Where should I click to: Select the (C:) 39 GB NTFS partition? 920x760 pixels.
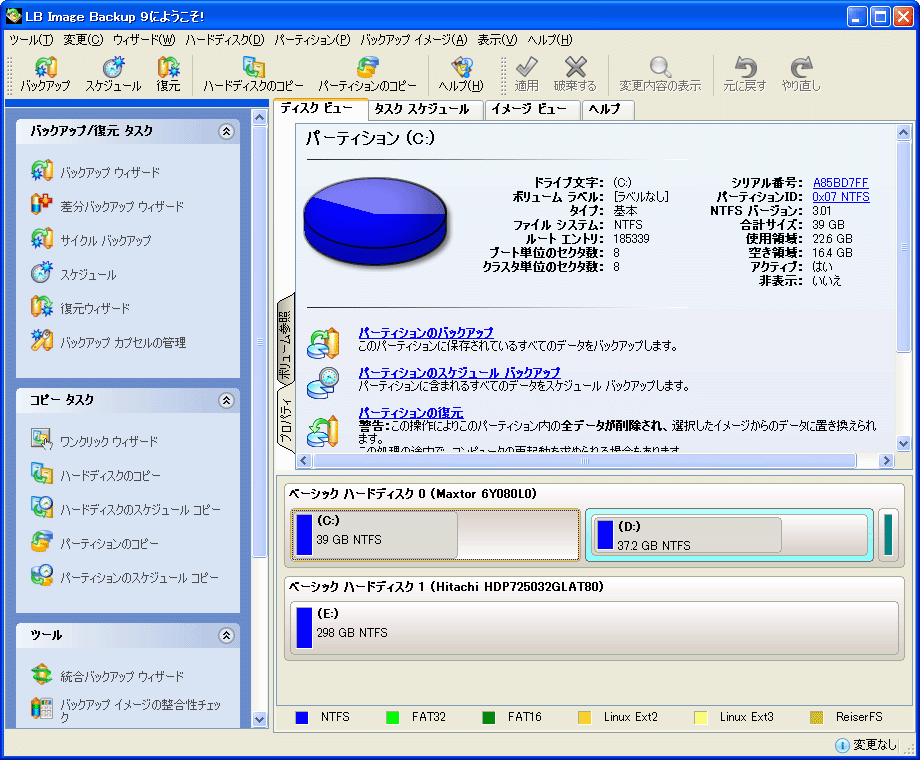pos(435,535)
